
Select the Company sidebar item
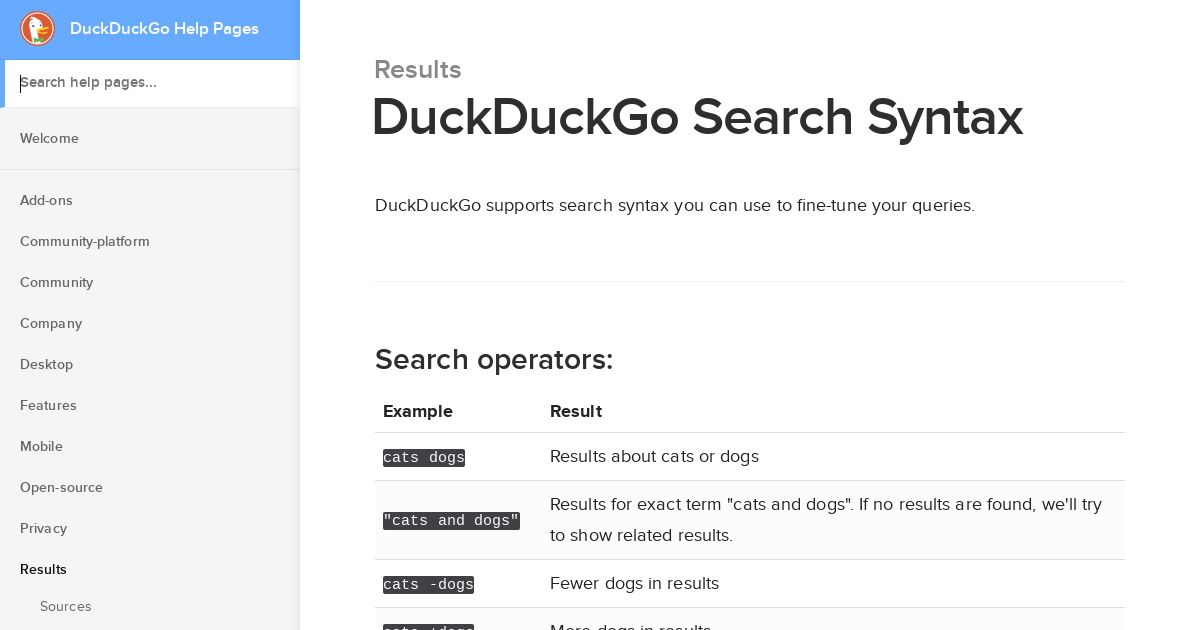(x=51, y=324)
